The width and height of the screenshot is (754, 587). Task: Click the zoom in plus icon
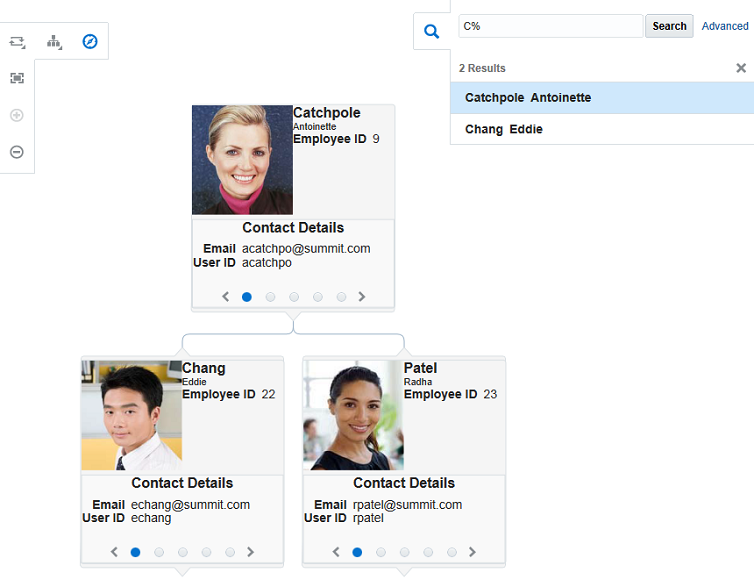tap(17, 115)
